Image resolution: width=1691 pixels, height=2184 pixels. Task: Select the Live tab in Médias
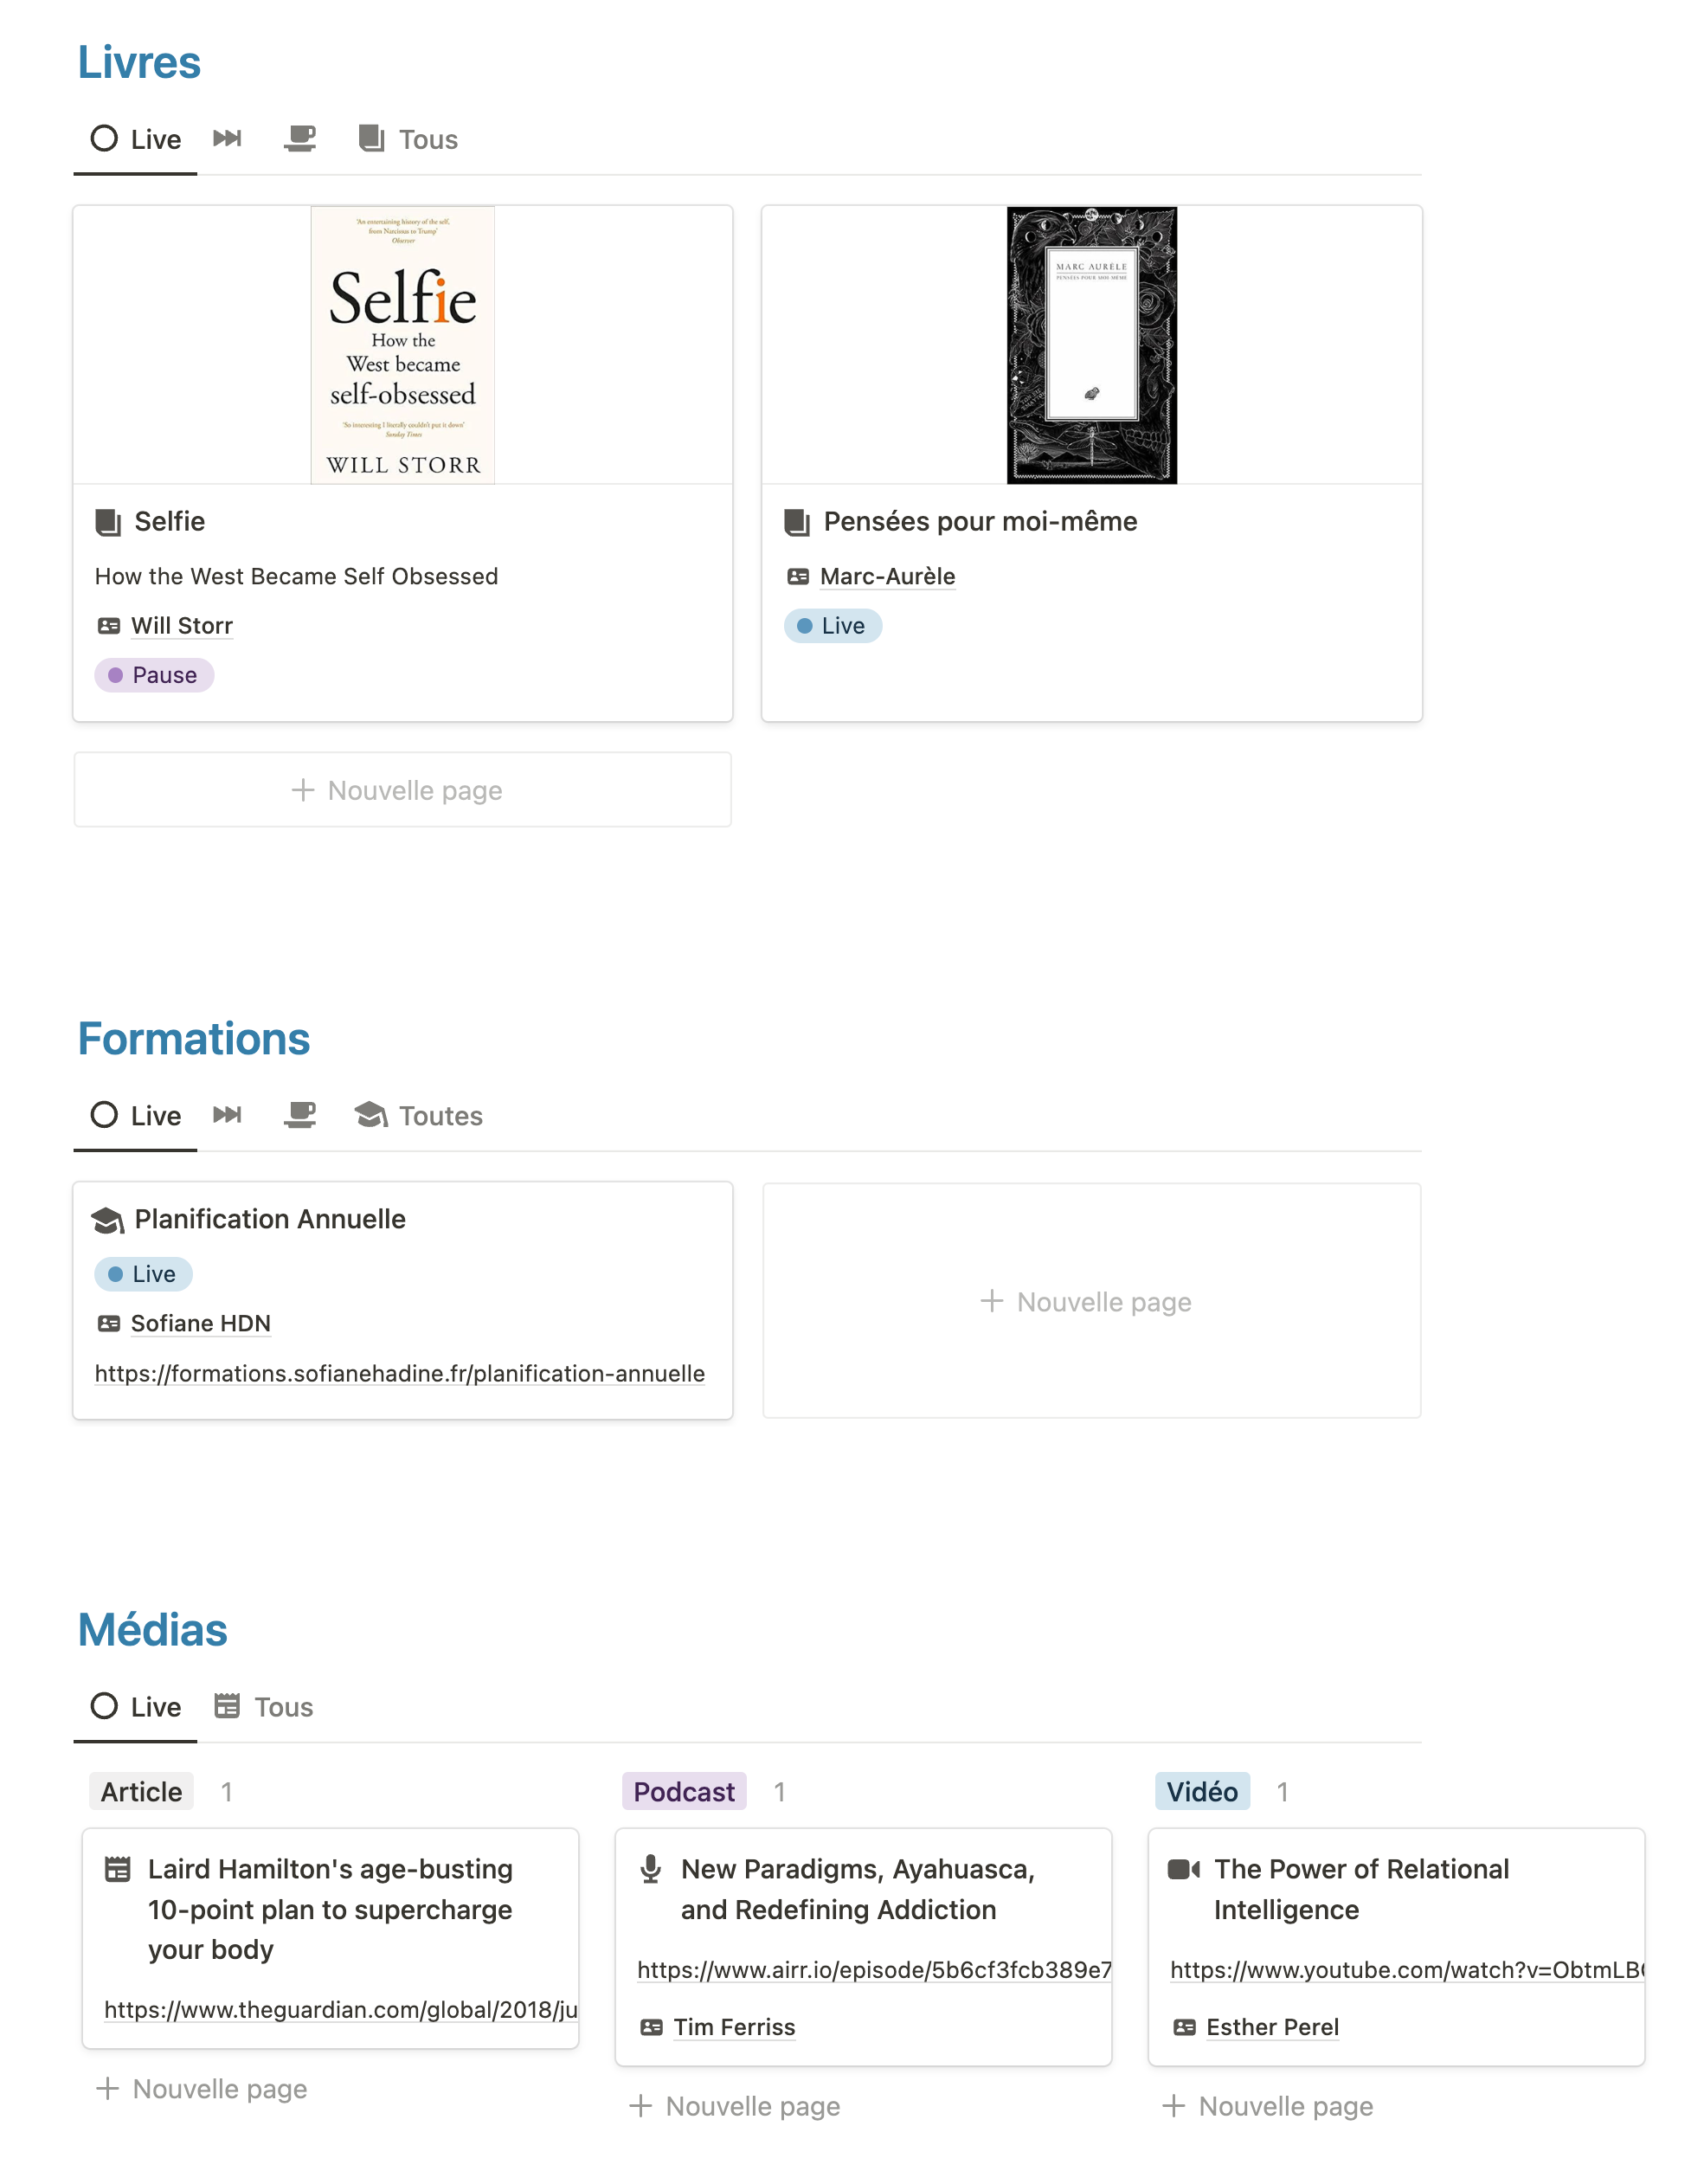[x=136, y=1707]
